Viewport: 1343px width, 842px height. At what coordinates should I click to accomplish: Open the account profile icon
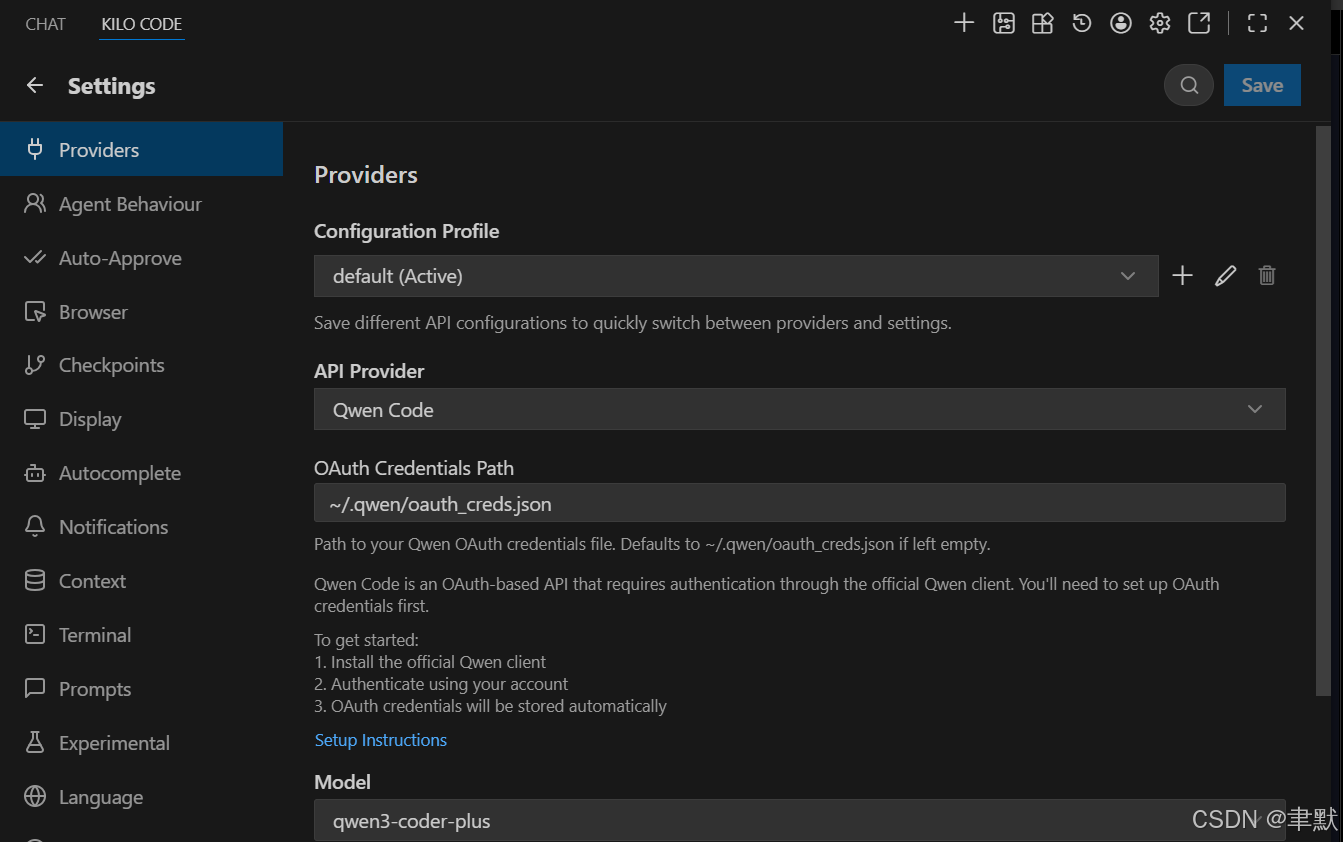[x=1121, y=23]
